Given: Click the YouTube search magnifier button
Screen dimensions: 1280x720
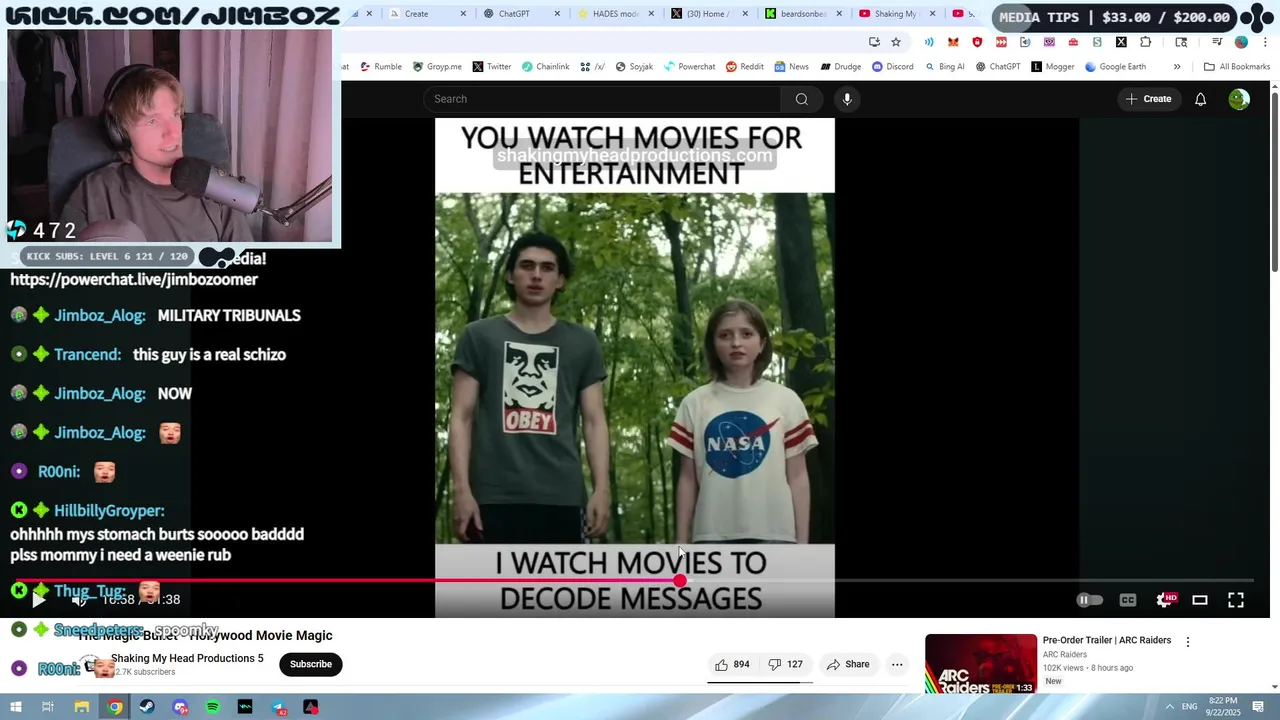Looking at the screenshot, I should pyautogui.click(x=801, y=99).
